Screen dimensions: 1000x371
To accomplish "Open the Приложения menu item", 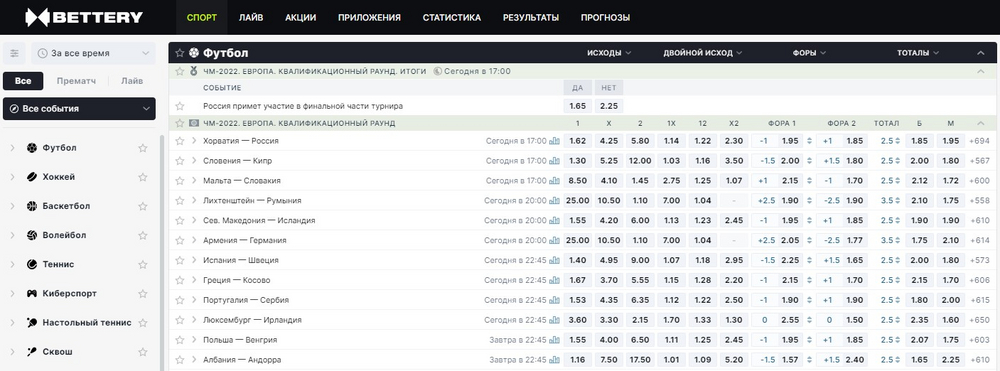I will [369, 17].
